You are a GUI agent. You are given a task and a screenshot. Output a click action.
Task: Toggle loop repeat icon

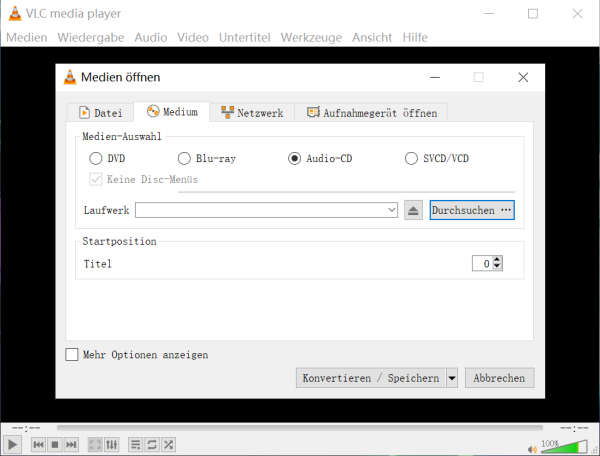152,445
